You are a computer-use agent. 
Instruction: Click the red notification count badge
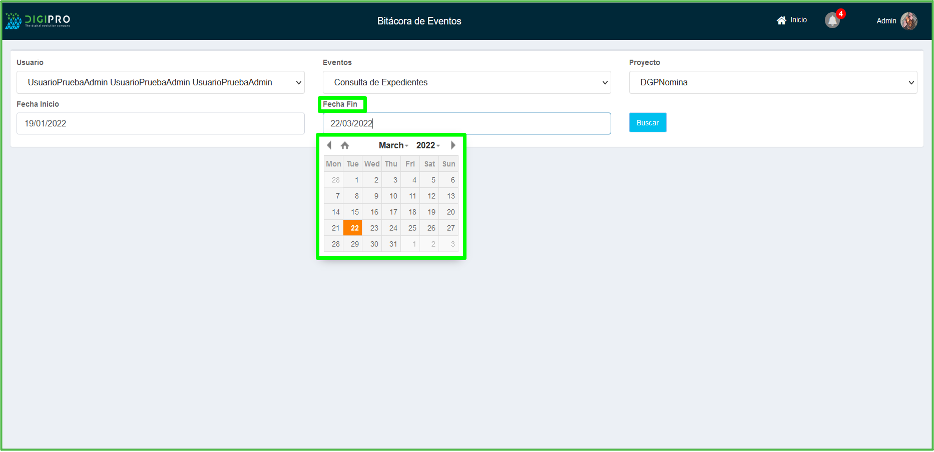(841, 14)
